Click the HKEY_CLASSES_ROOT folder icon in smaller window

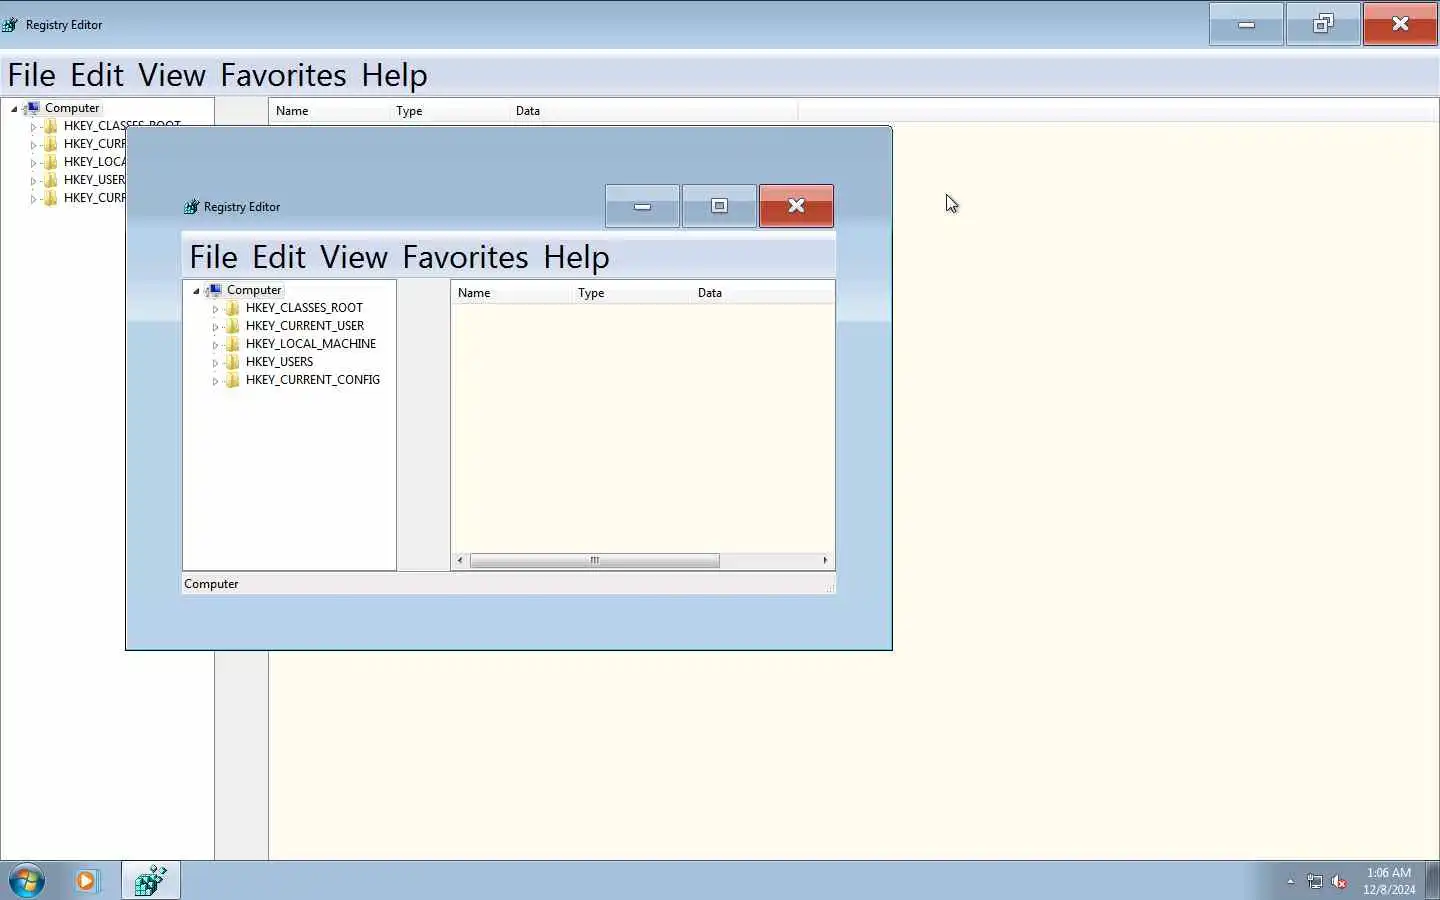click(232, 308)
